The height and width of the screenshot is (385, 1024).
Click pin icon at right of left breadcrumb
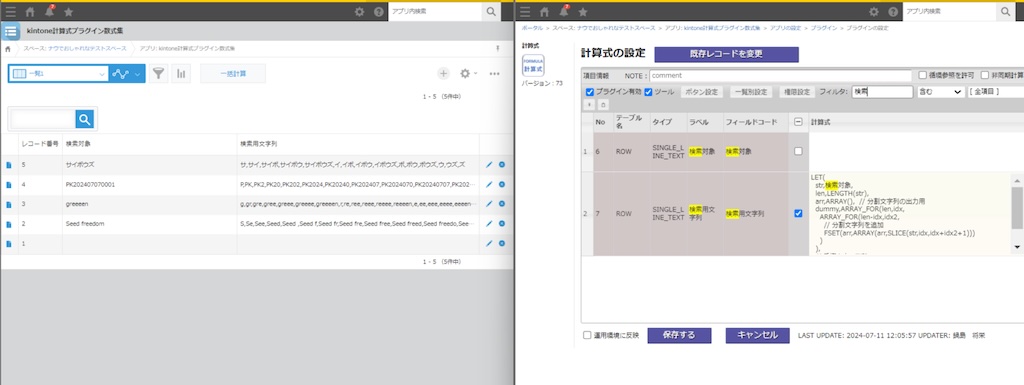498,48
